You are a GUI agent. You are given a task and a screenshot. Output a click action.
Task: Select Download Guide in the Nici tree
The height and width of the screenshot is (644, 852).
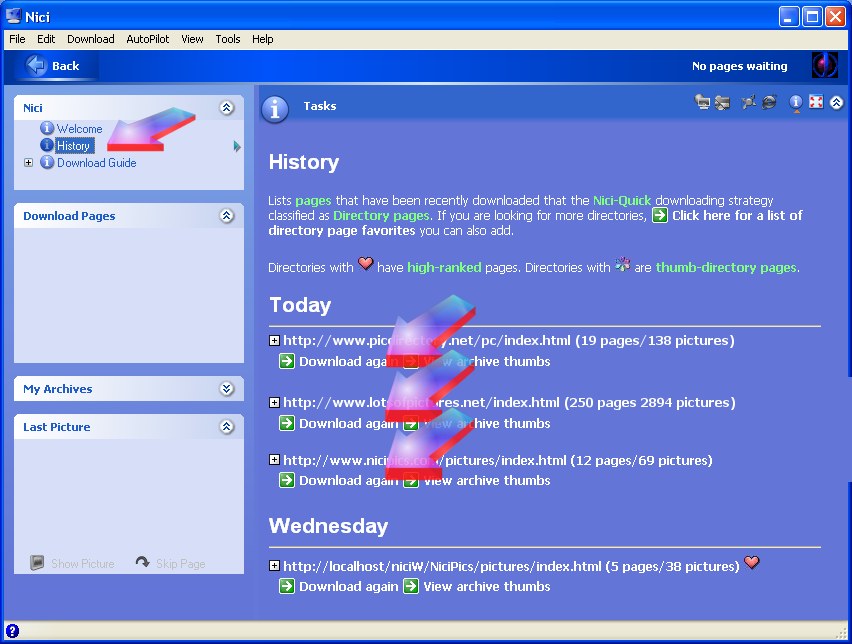pyautogui.click(x=97, y=162)
